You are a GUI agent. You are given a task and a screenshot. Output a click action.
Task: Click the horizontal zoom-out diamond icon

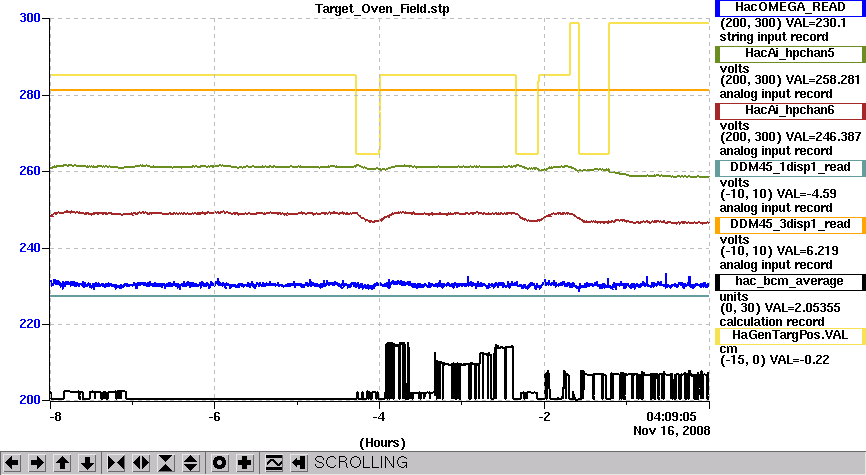click(141, 463)
